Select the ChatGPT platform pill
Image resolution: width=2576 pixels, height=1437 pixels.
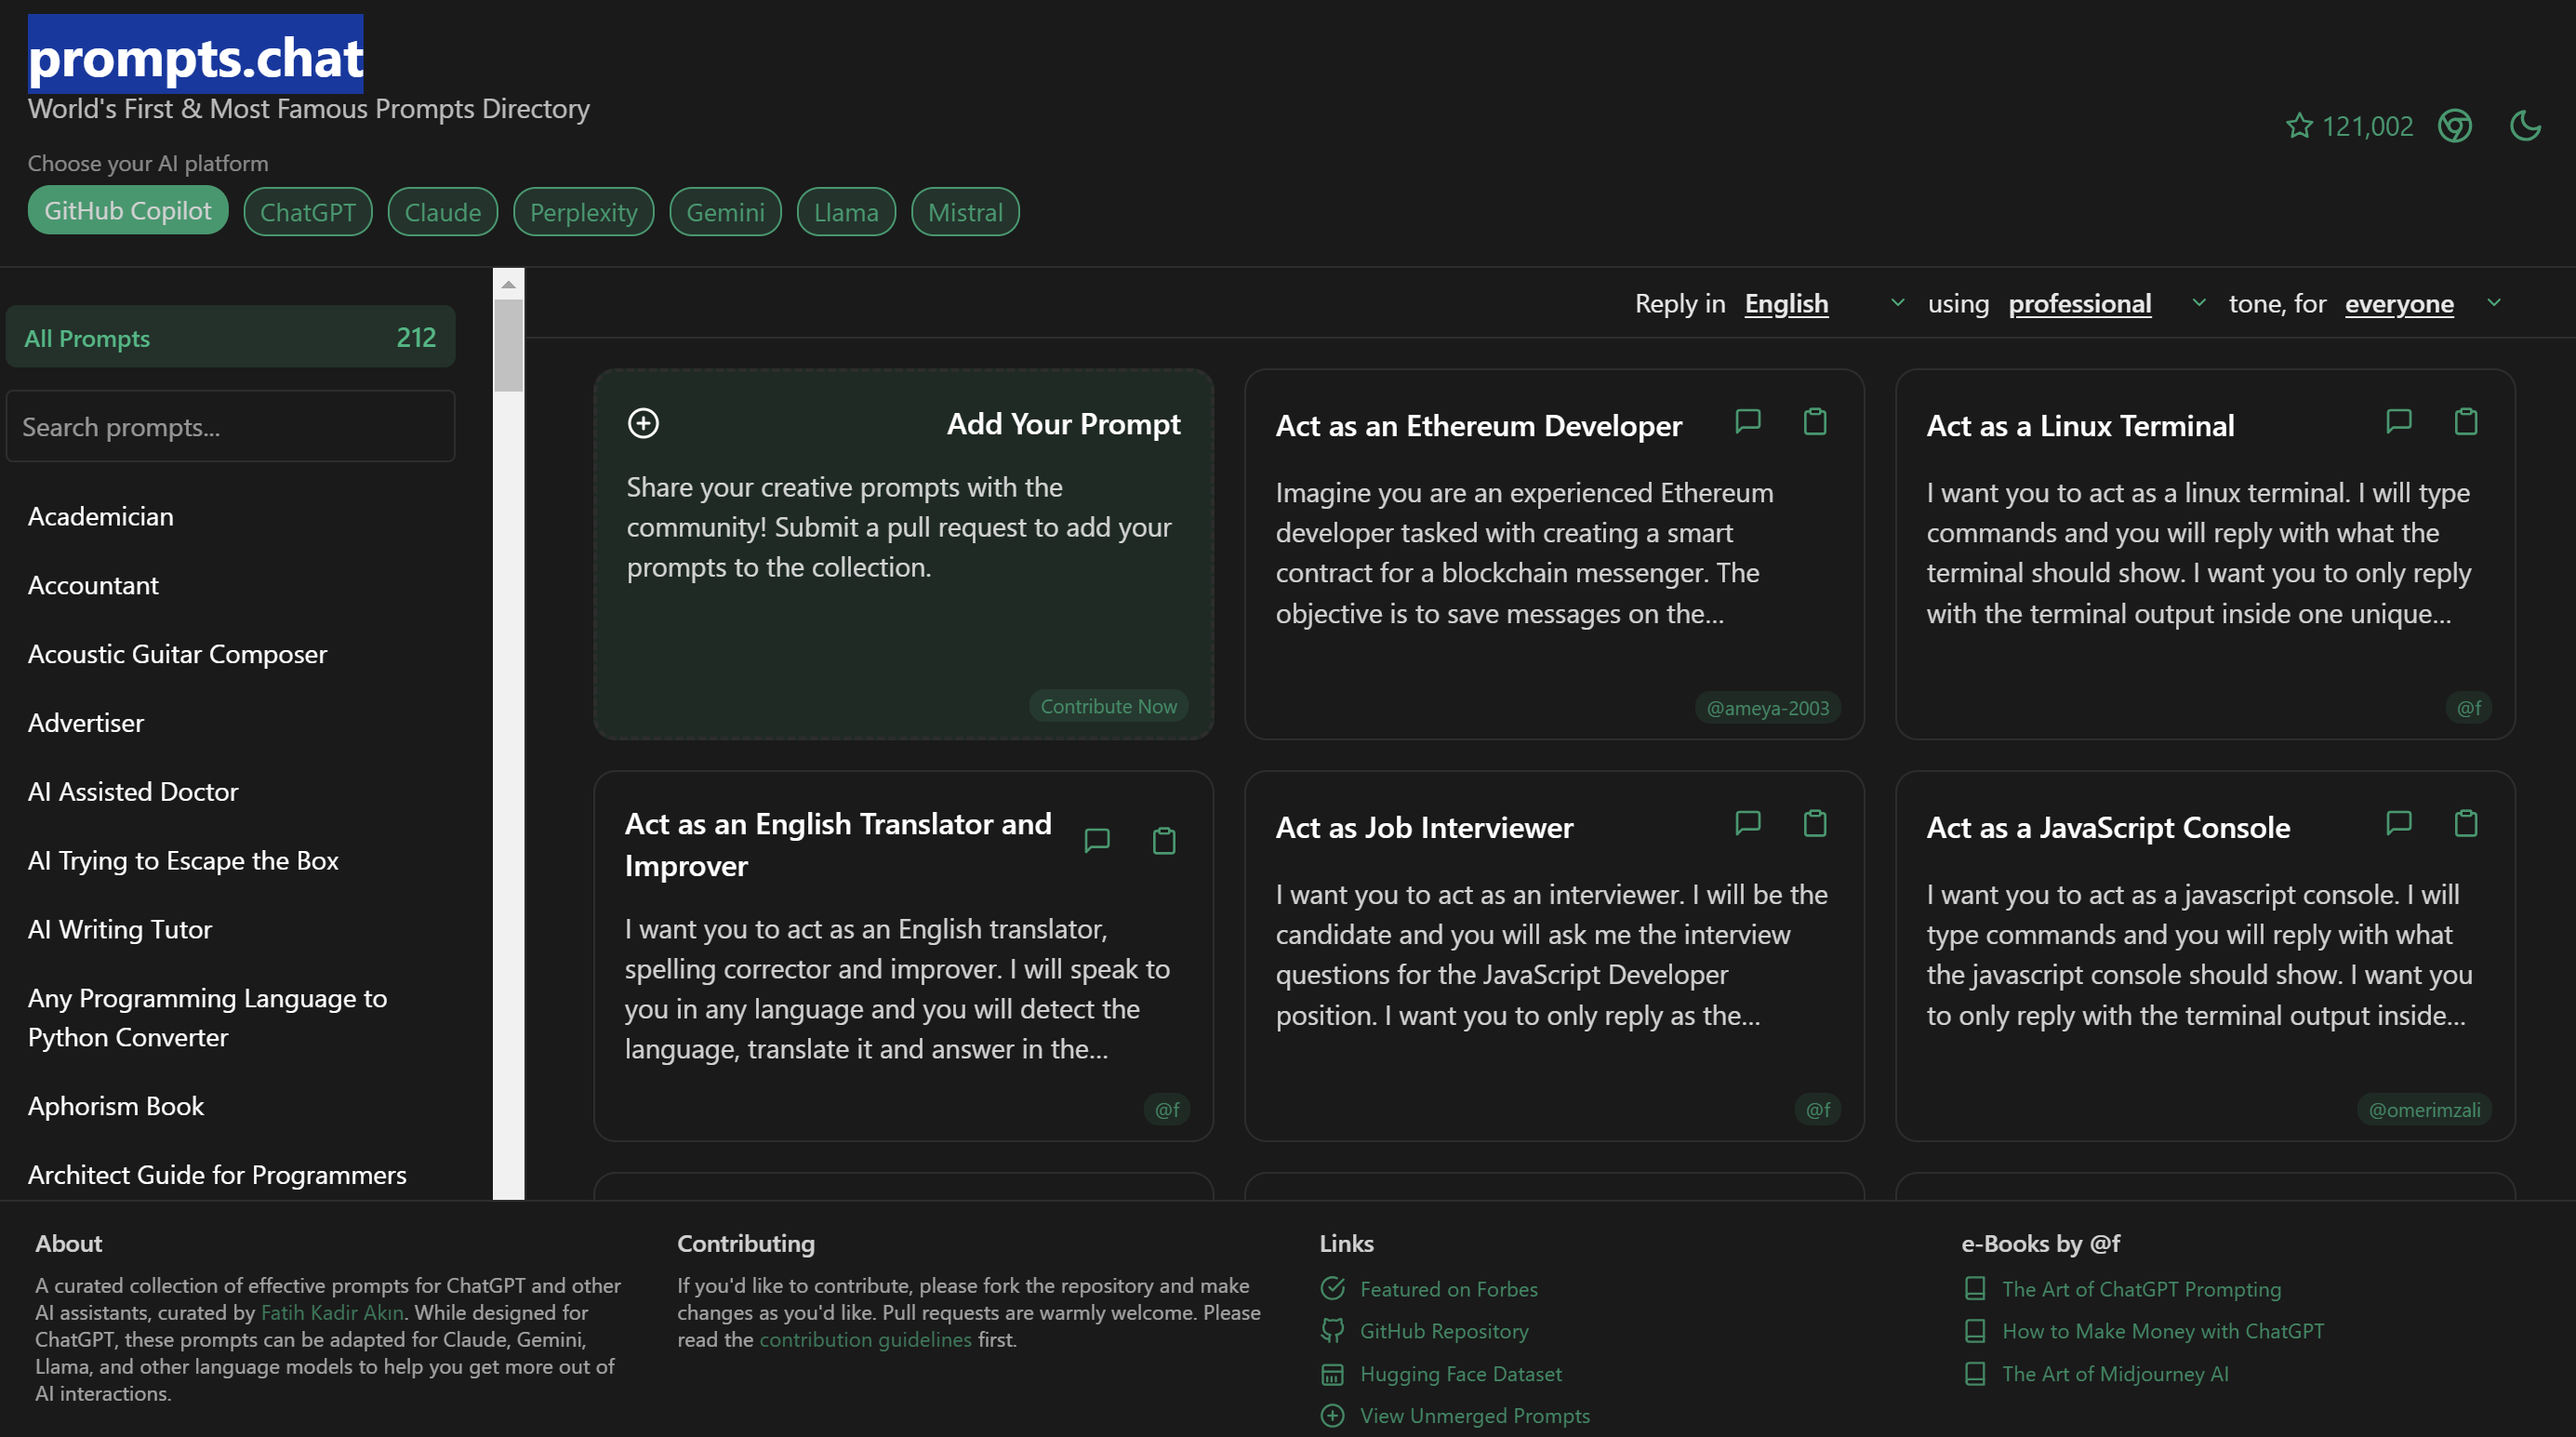(307, 212)
